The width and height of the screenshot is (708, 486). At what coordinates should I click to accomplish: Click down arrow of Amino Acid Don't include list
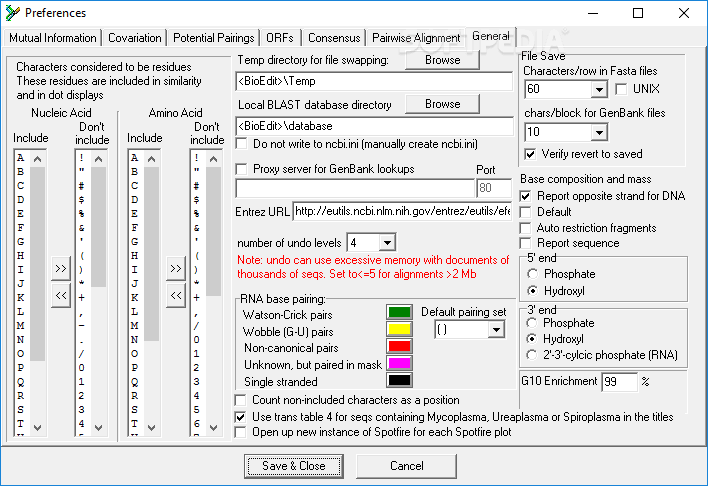(214, 427)
